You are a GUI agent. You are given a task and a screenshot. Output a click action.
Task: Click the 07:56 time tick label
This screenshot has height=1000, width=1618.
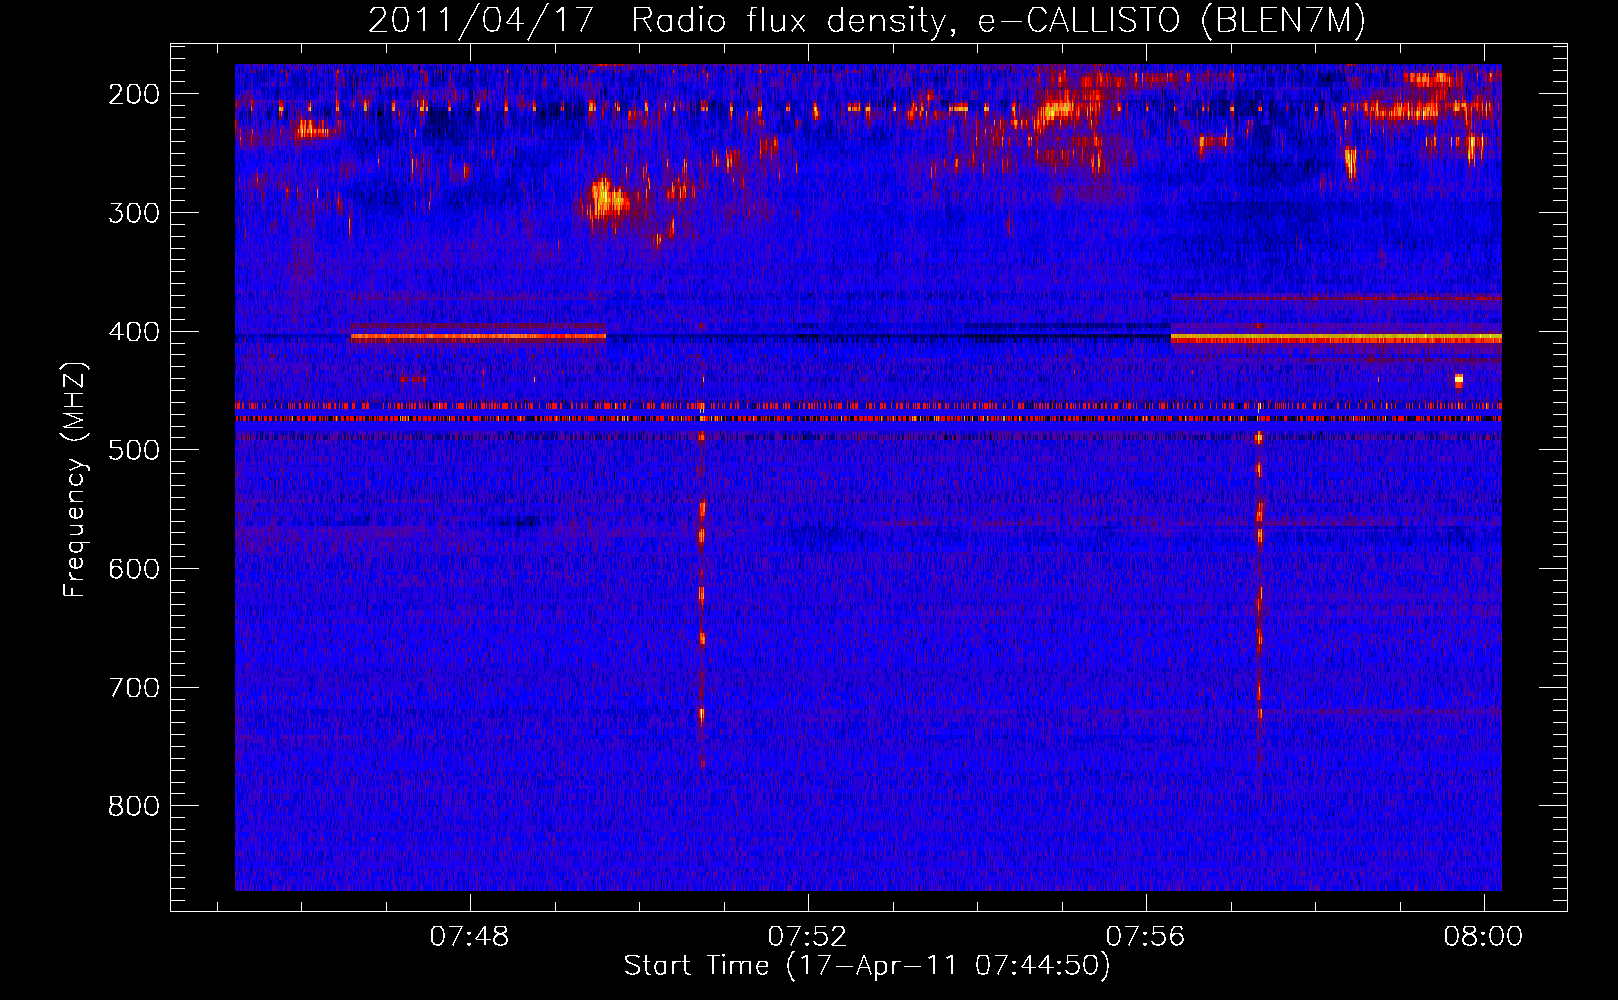1145,937
